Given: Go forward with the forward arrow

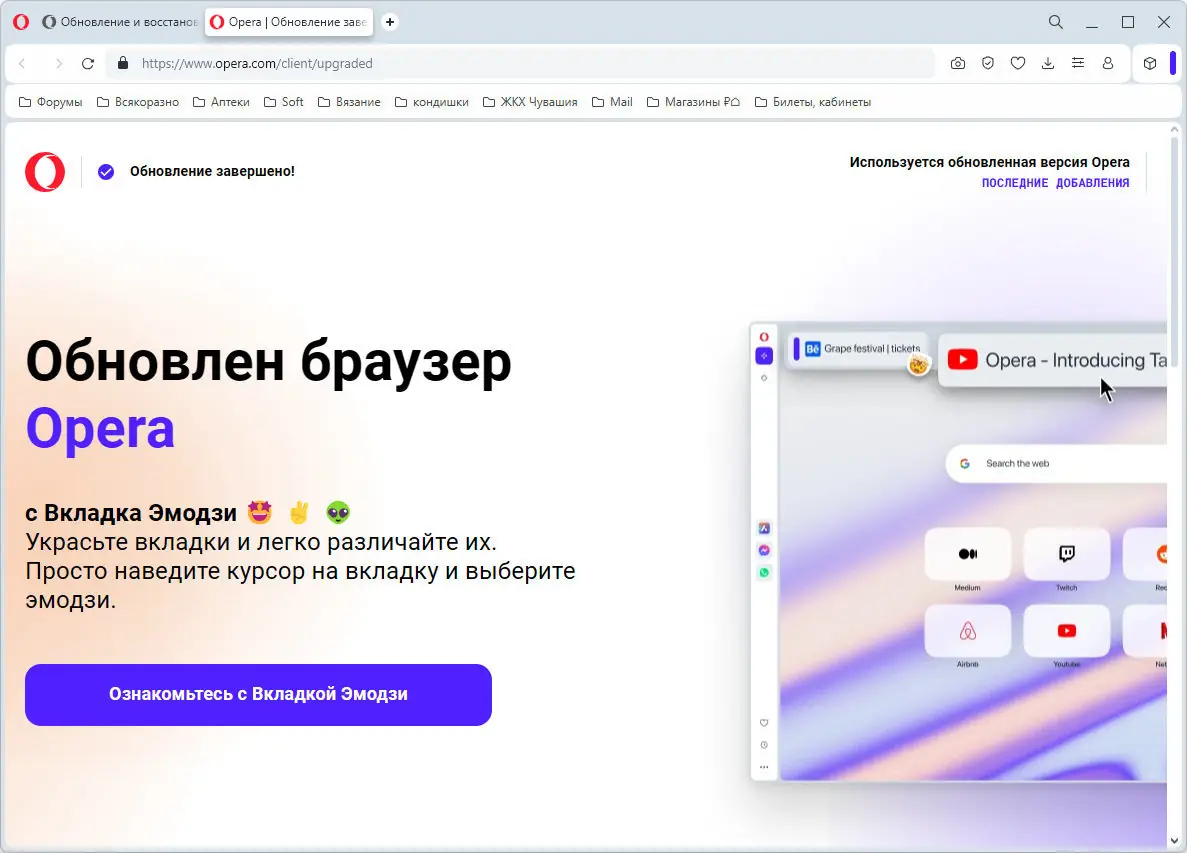Looking at the screenshot, I should (x=58, y=64).
